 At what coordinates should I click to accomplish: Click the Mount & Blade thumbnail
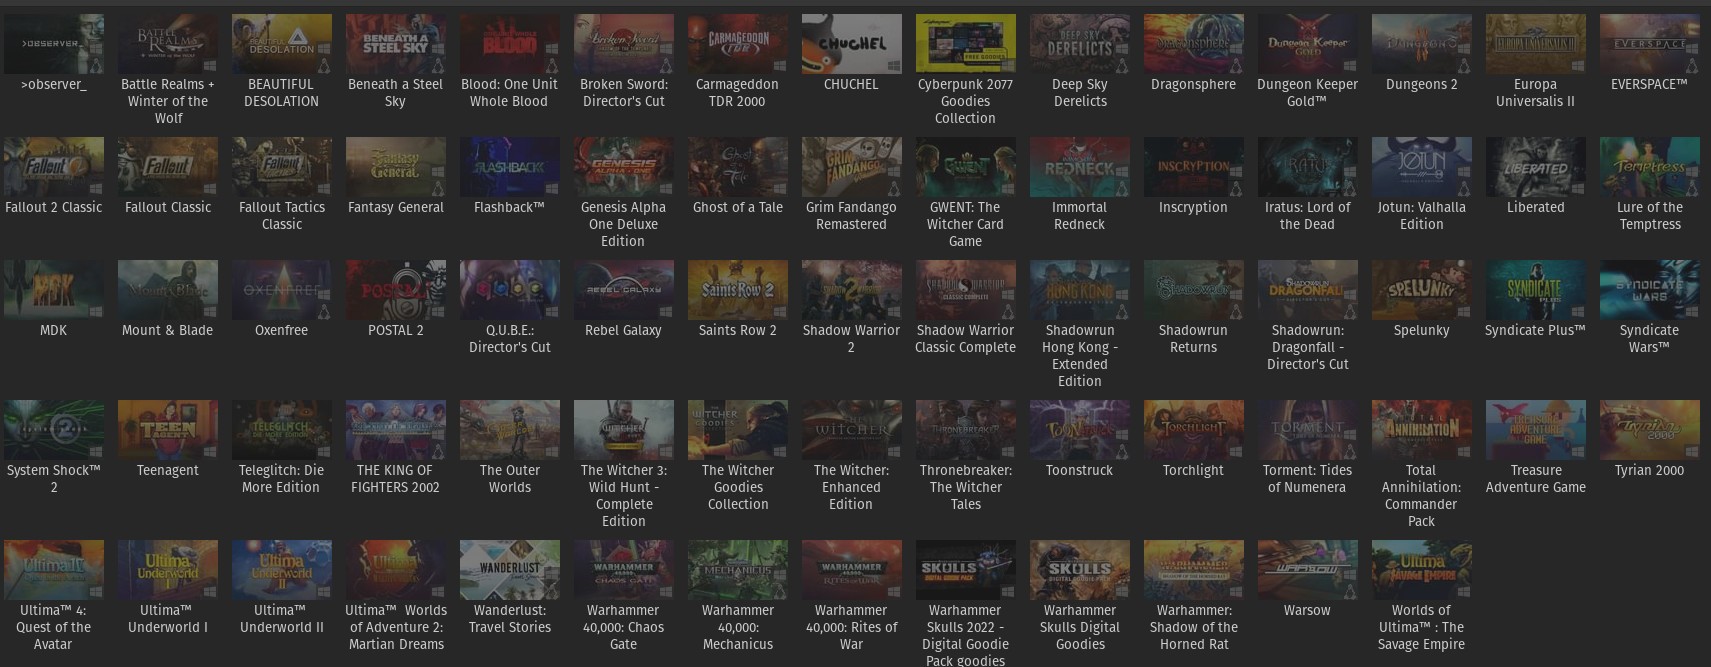point(168,290)
